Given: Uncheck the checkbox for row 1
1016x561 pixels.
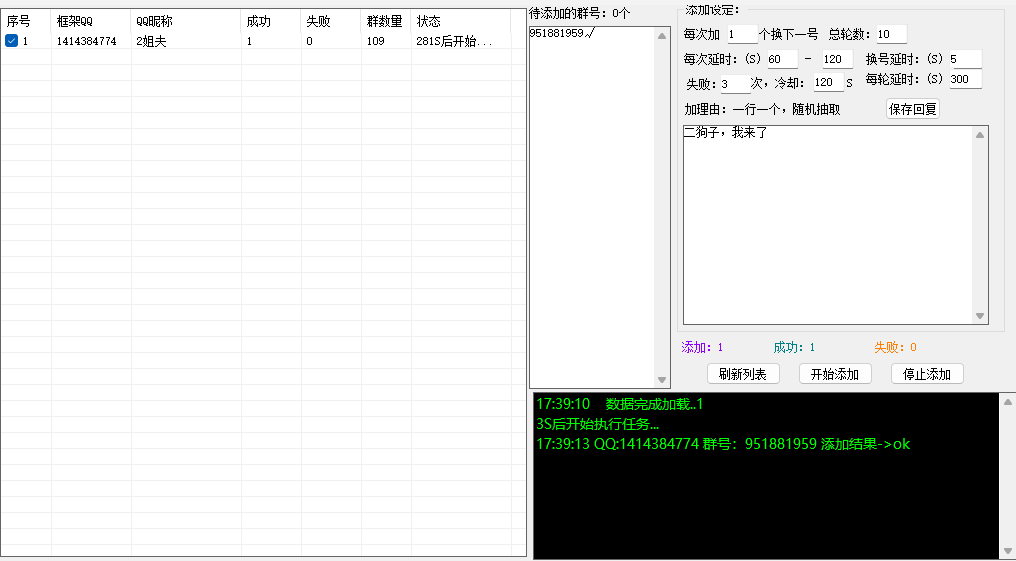Looking at the screenshot, I should click(x=11, y=41).
